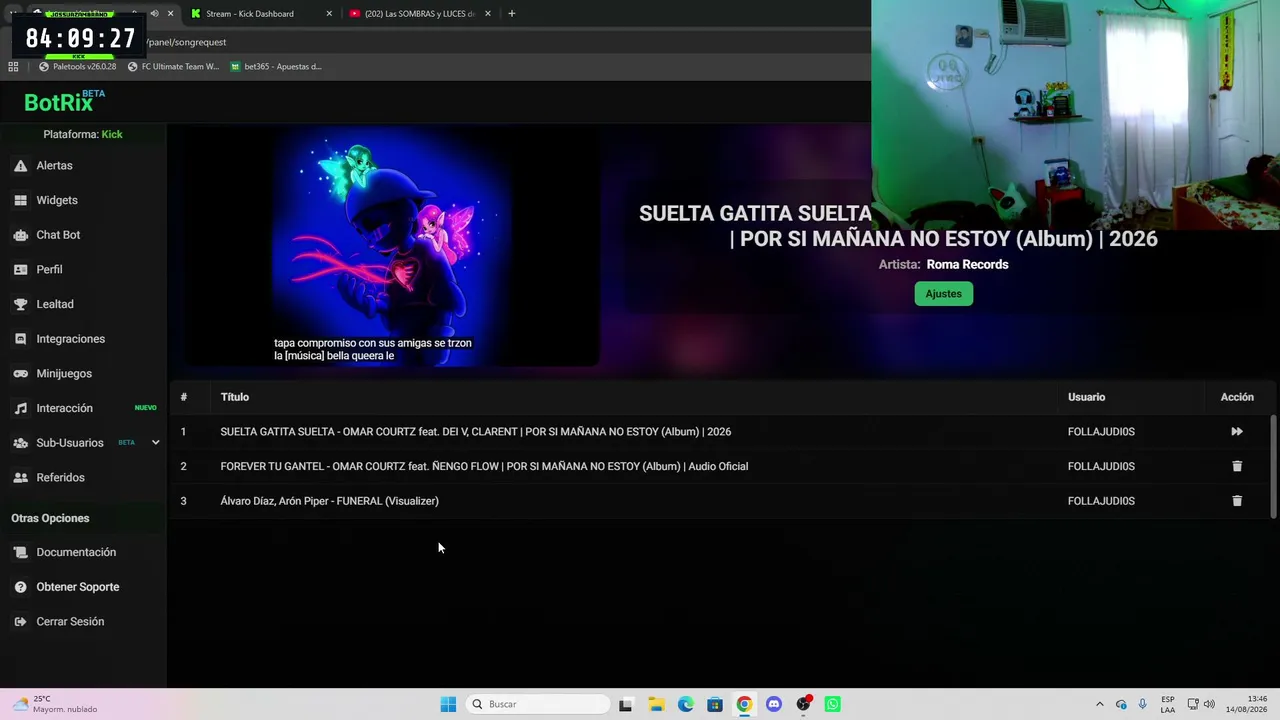Open the Widgets icon in sidebar

(20, 200)
